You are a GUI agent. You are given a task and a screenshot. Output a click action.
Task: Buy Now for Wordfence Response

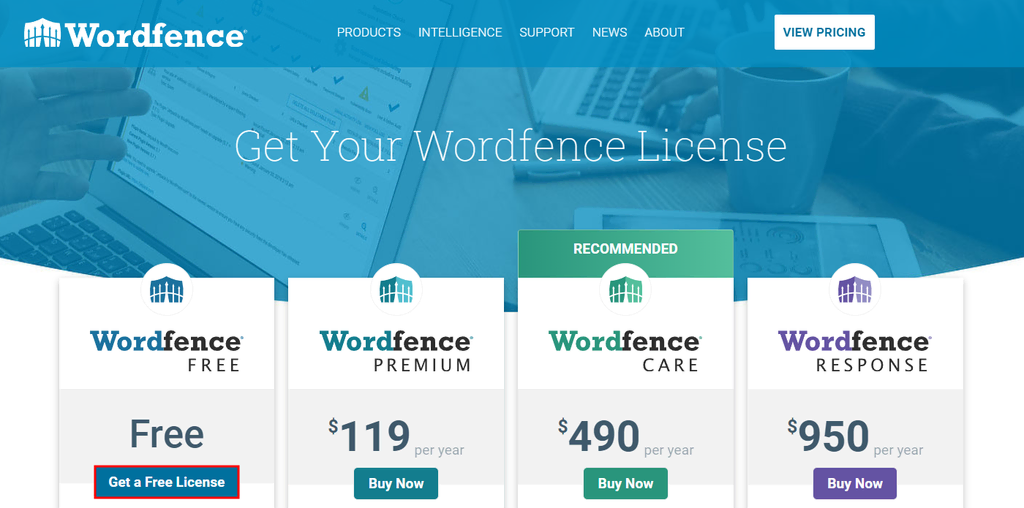tap(855, 483)
